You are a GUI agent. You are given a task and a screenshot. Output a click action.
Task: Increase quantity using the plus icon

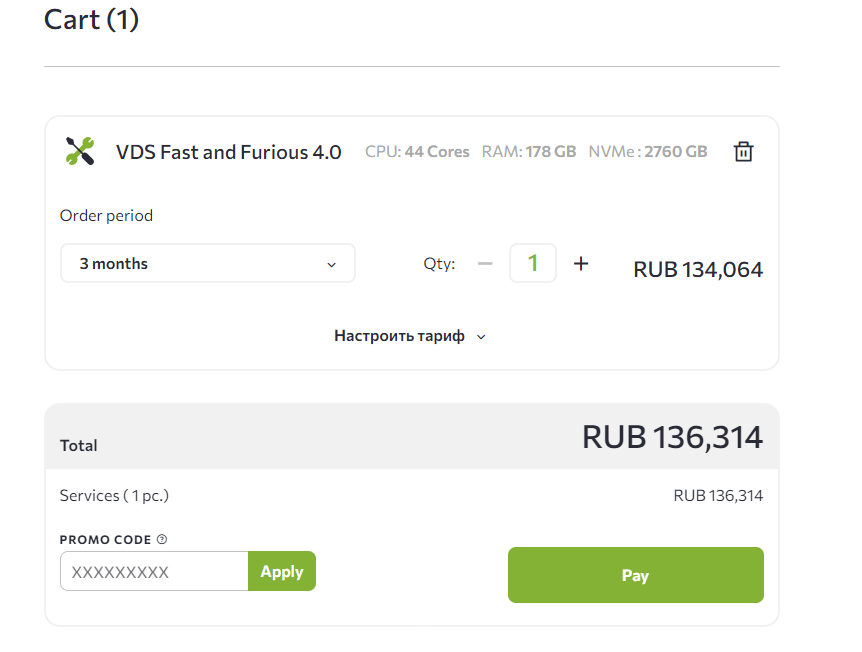point(580,263)
